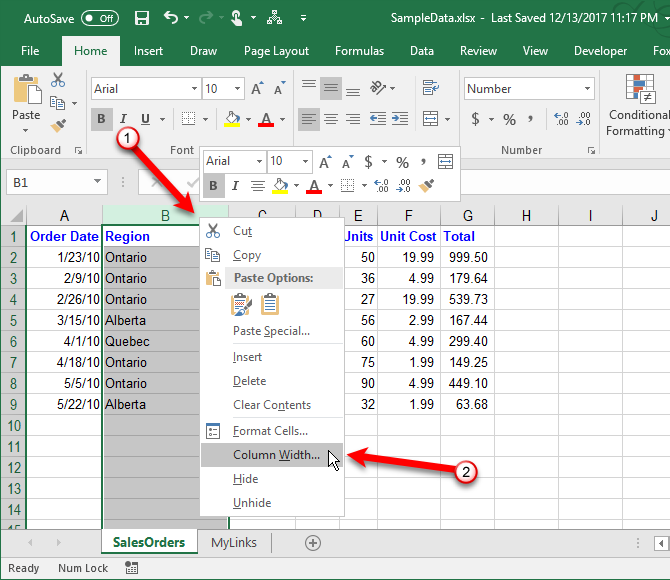
Task: Click the mini toolbar Format Painter icon
Action: pos(427,185)
